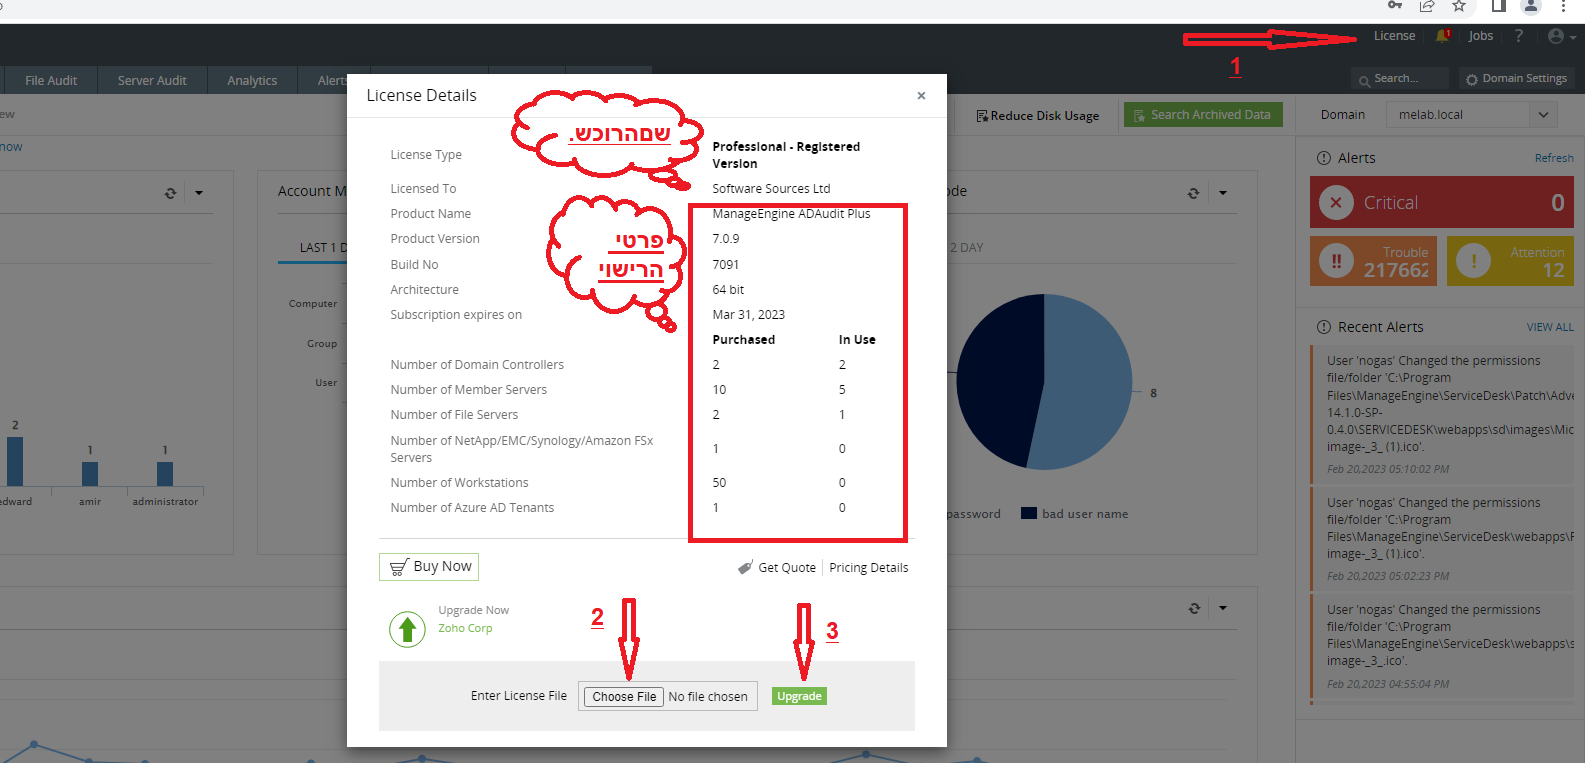The height and width of the screenshot is (763, 1585).
Task: Open the Attention alerts tile
Action: pyautogui.click(x=1509, y=261)
